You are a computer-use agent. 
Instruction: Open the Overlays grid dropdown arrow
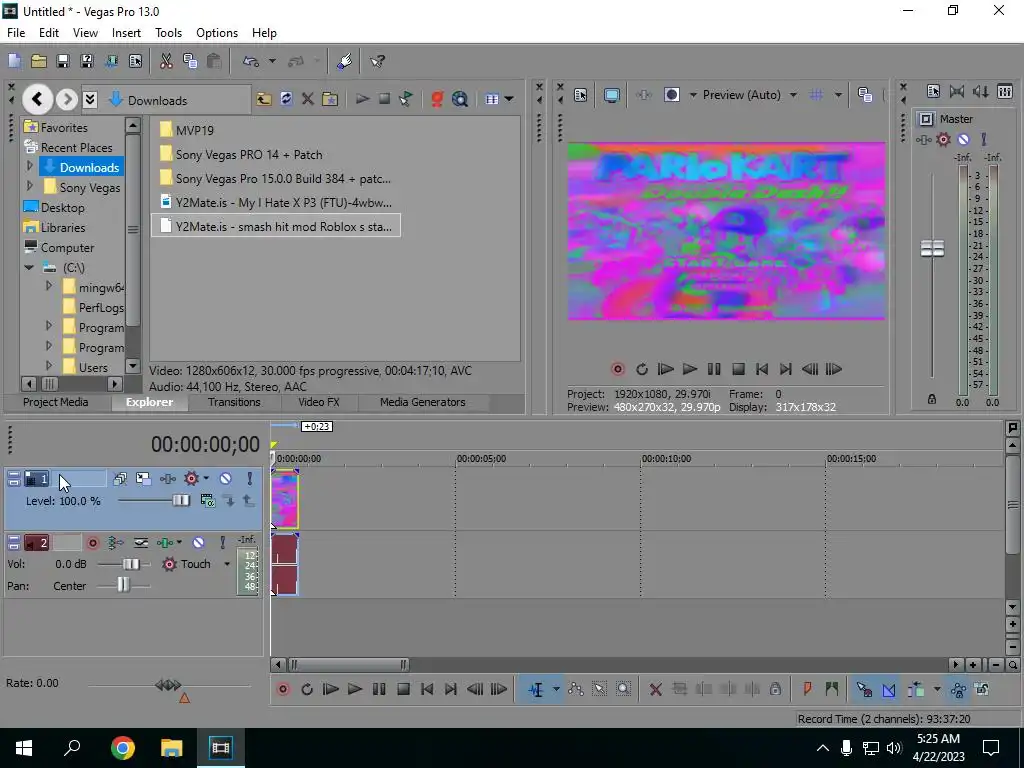[838, 95]
